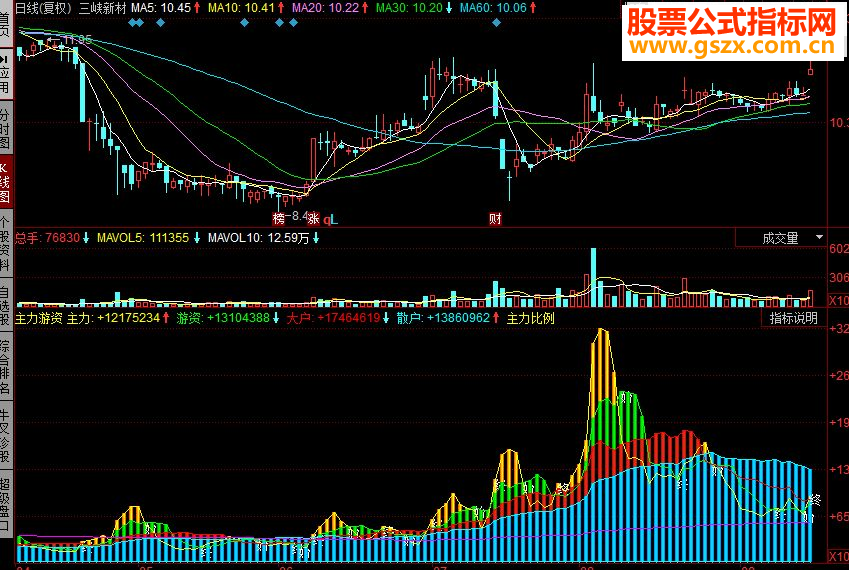
Task: Click the blue diamond marker below MA60
Action: [497, 23]
